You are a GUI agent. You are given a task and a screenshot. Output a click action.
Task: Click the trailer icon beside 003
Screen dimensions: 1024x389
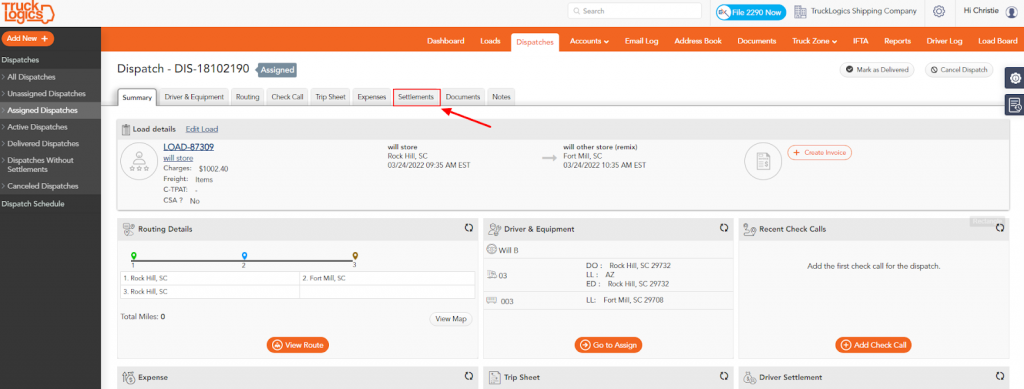pos(492,301)
